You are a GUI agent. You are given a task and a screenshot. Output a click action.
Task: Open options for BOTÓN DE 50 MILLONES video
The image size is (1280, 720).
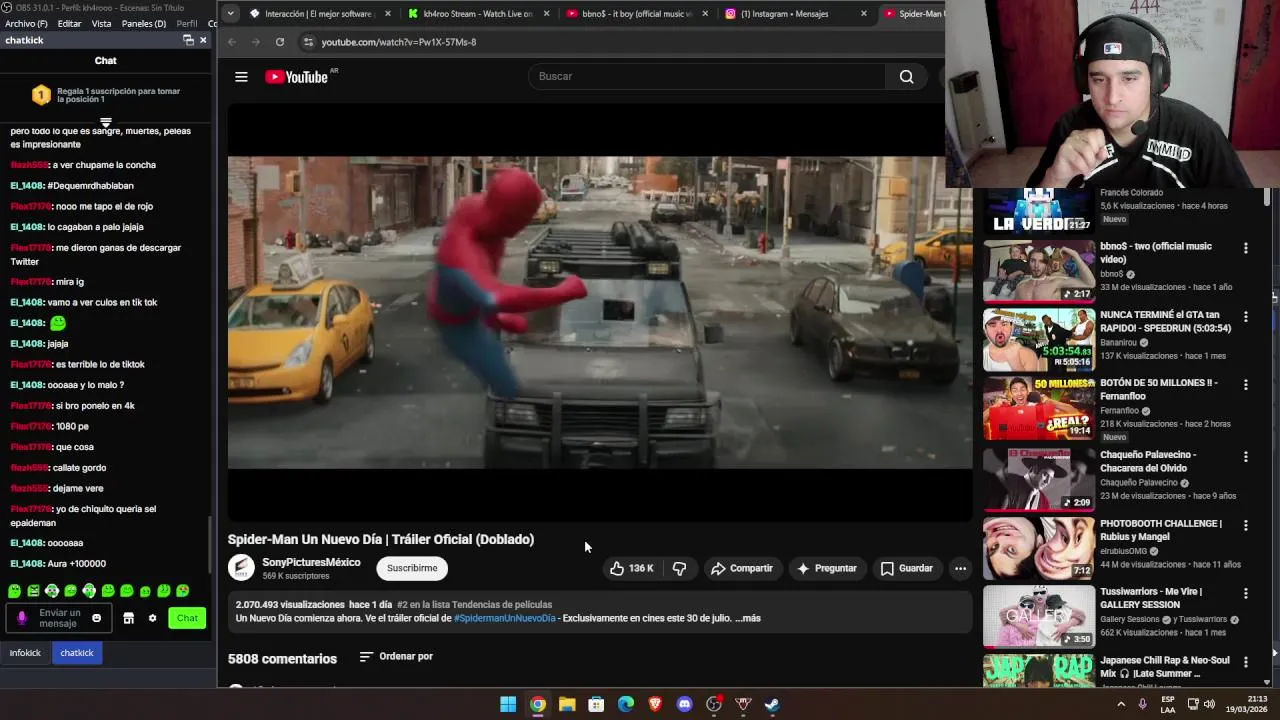1245,385
